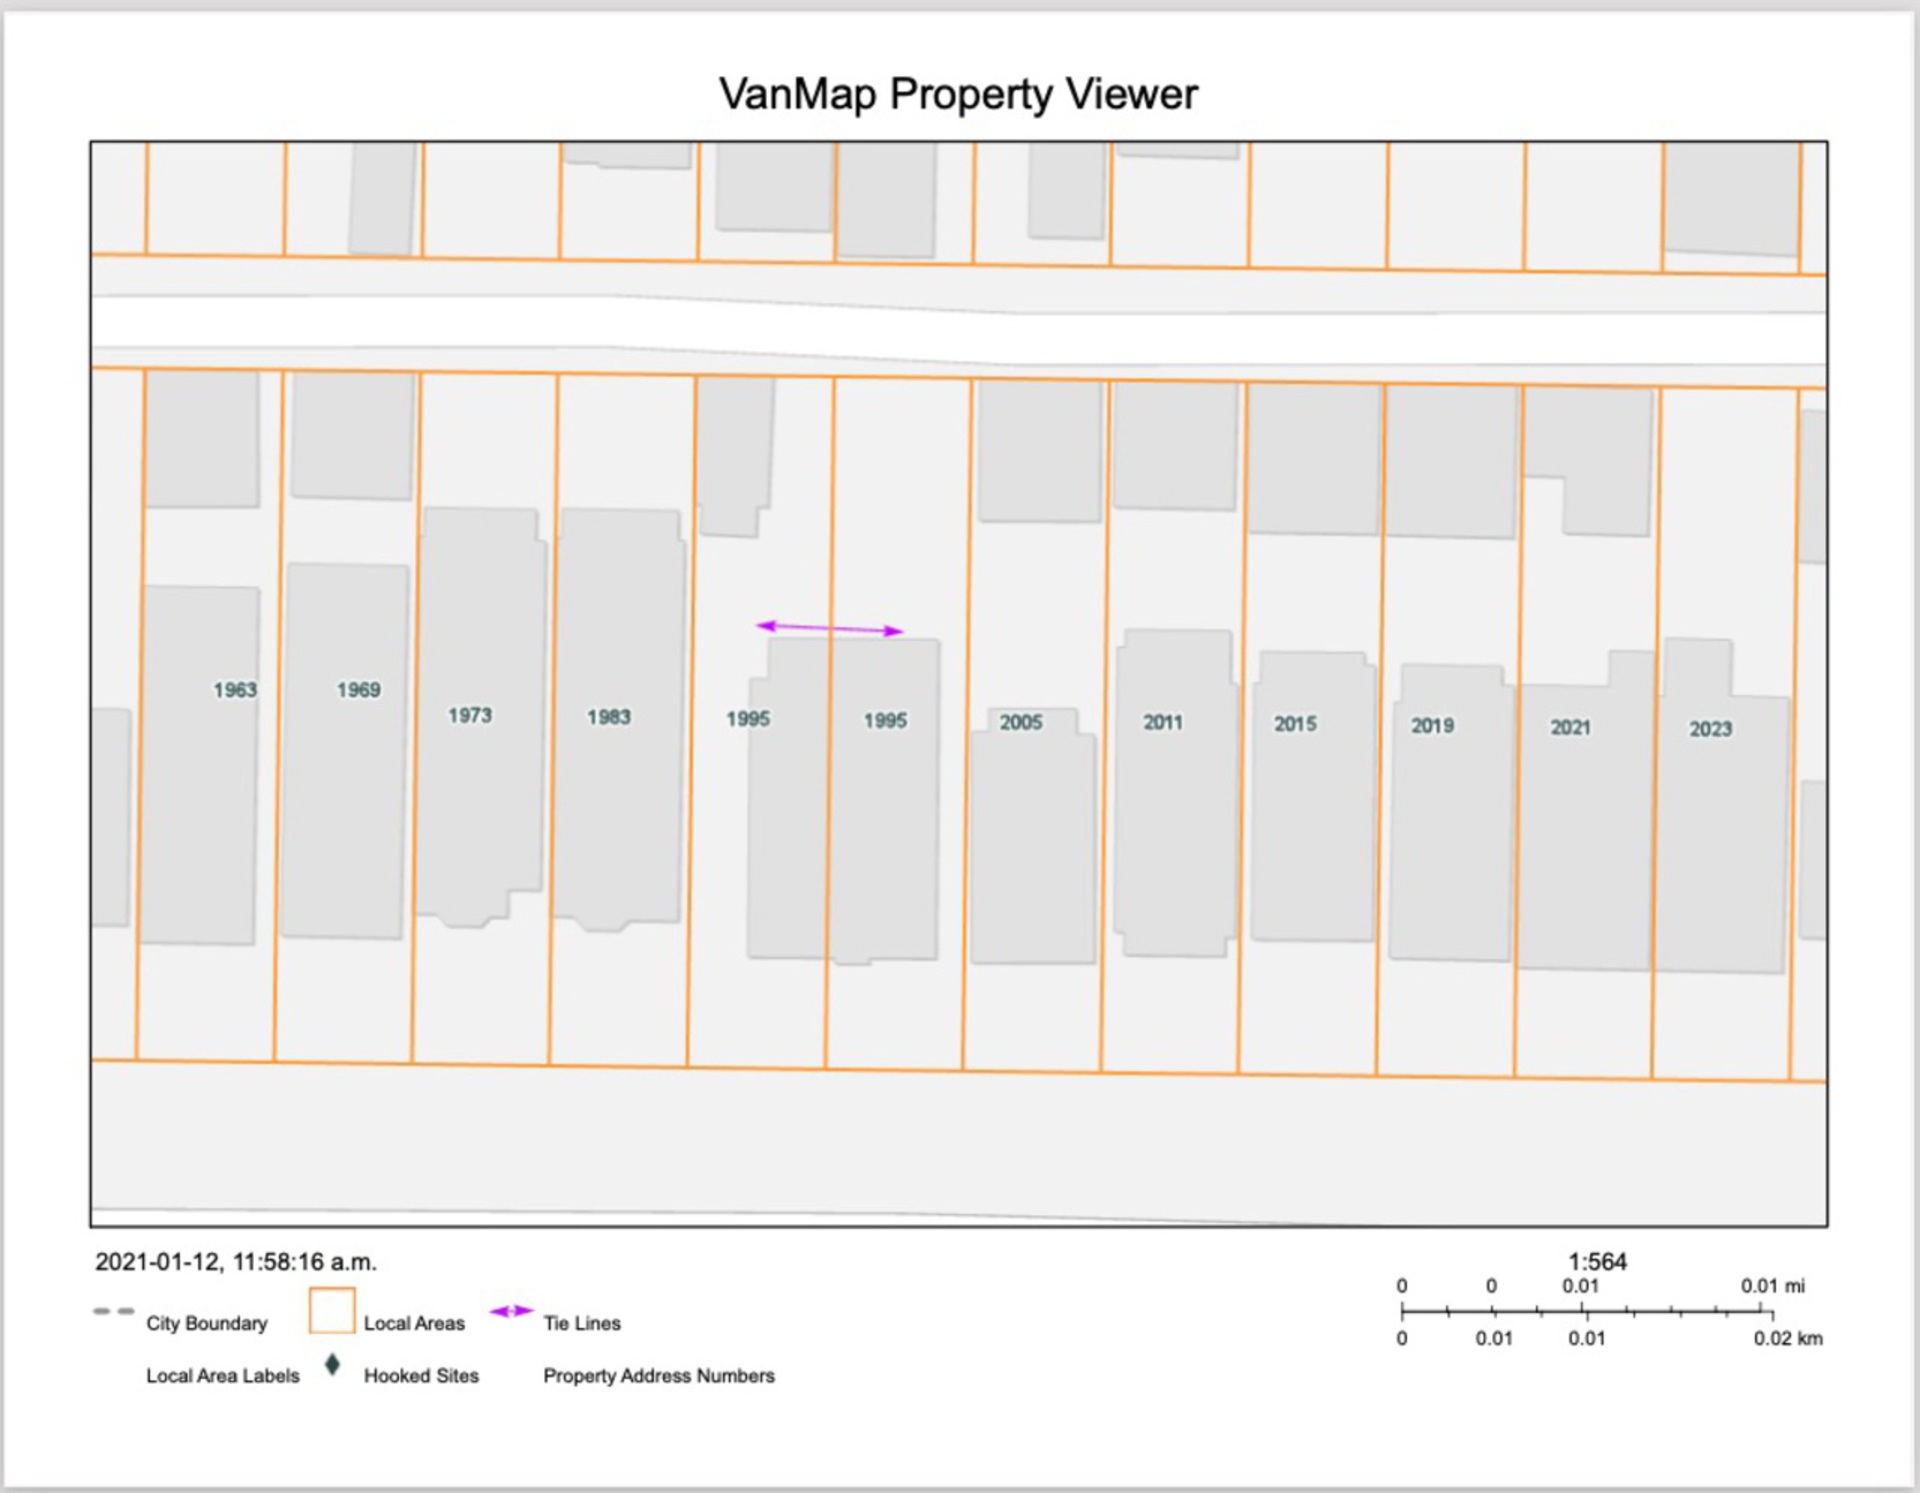The width and height of the screenshot is (1920, 1493).
Task: Click the Tie Lines legend arrow icon
Action: pyautogui.click(x=511, y=1311)
